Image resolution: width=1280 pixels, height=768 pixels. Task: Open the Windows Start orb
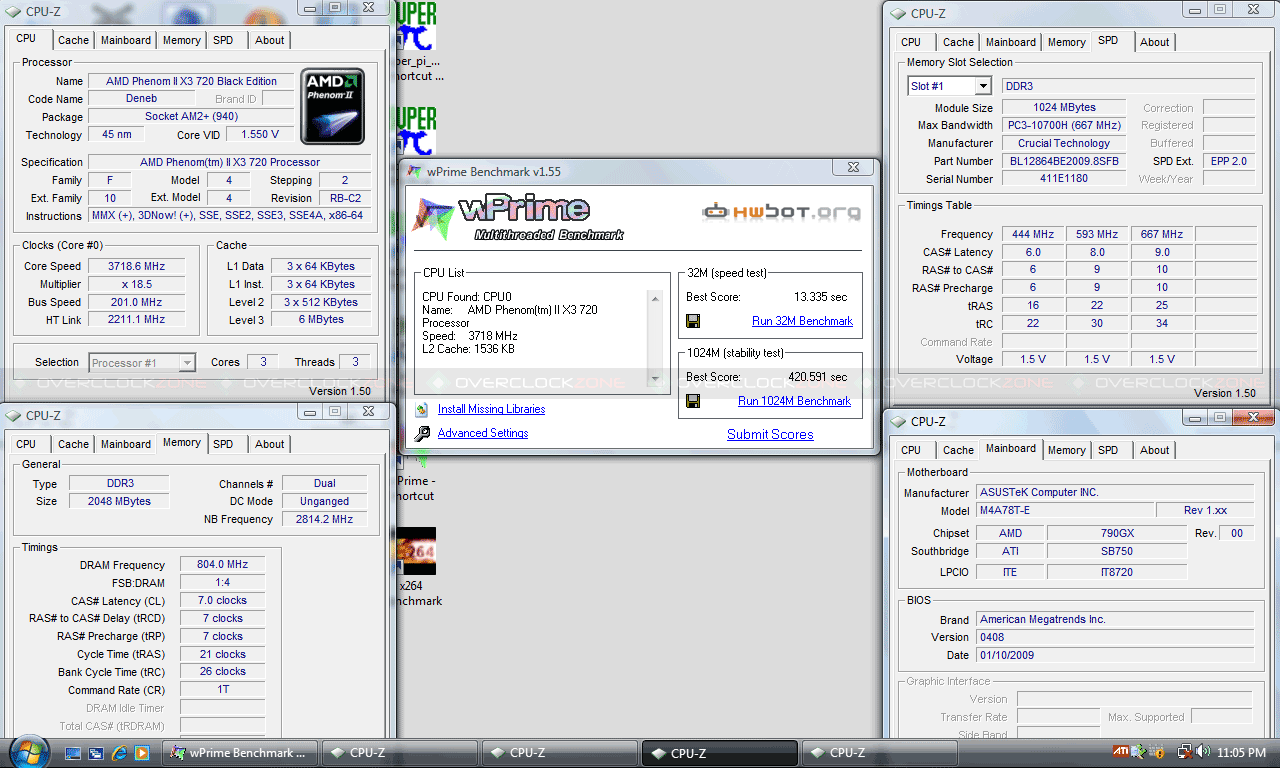[x=28, y=752]
